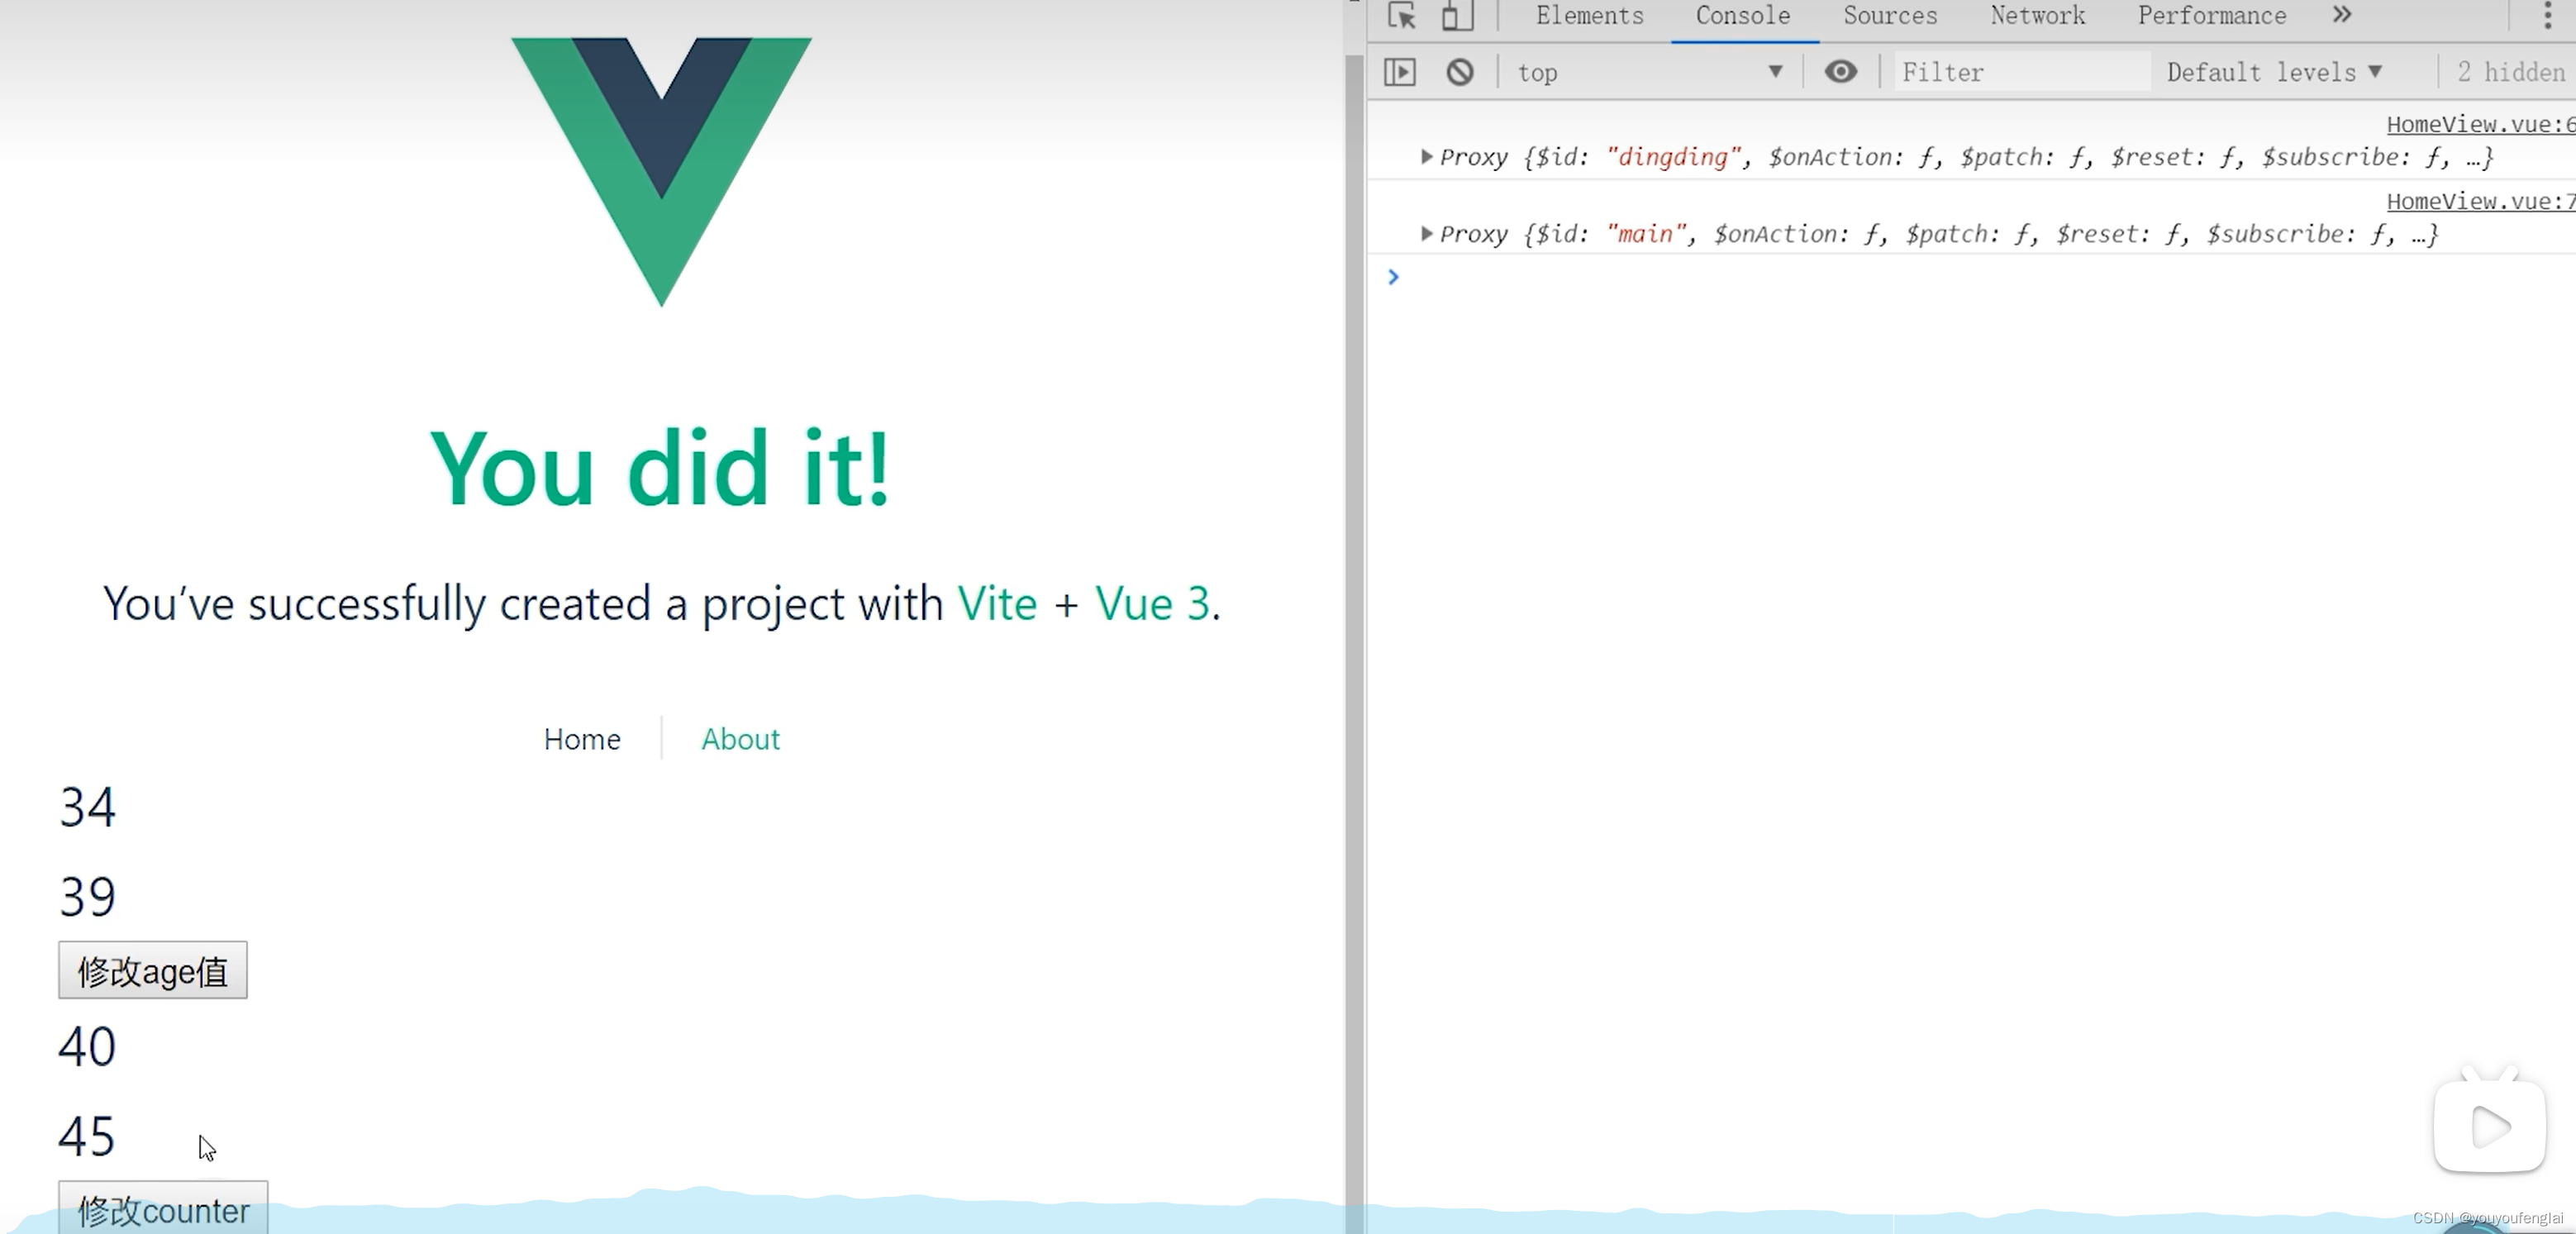Click the 修改counter button
2576x1234 pixels.
[163, 1208]
